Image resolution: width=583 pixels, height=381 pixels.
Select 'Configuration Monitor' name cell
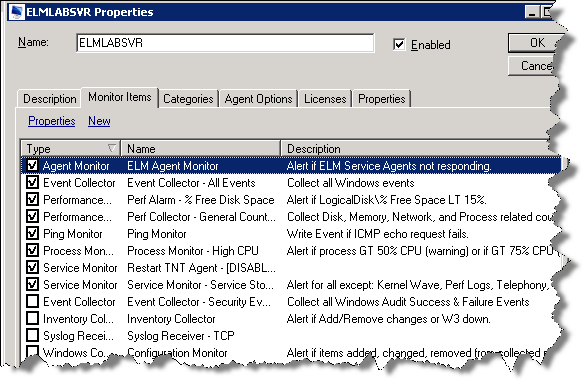click(177, 353)
